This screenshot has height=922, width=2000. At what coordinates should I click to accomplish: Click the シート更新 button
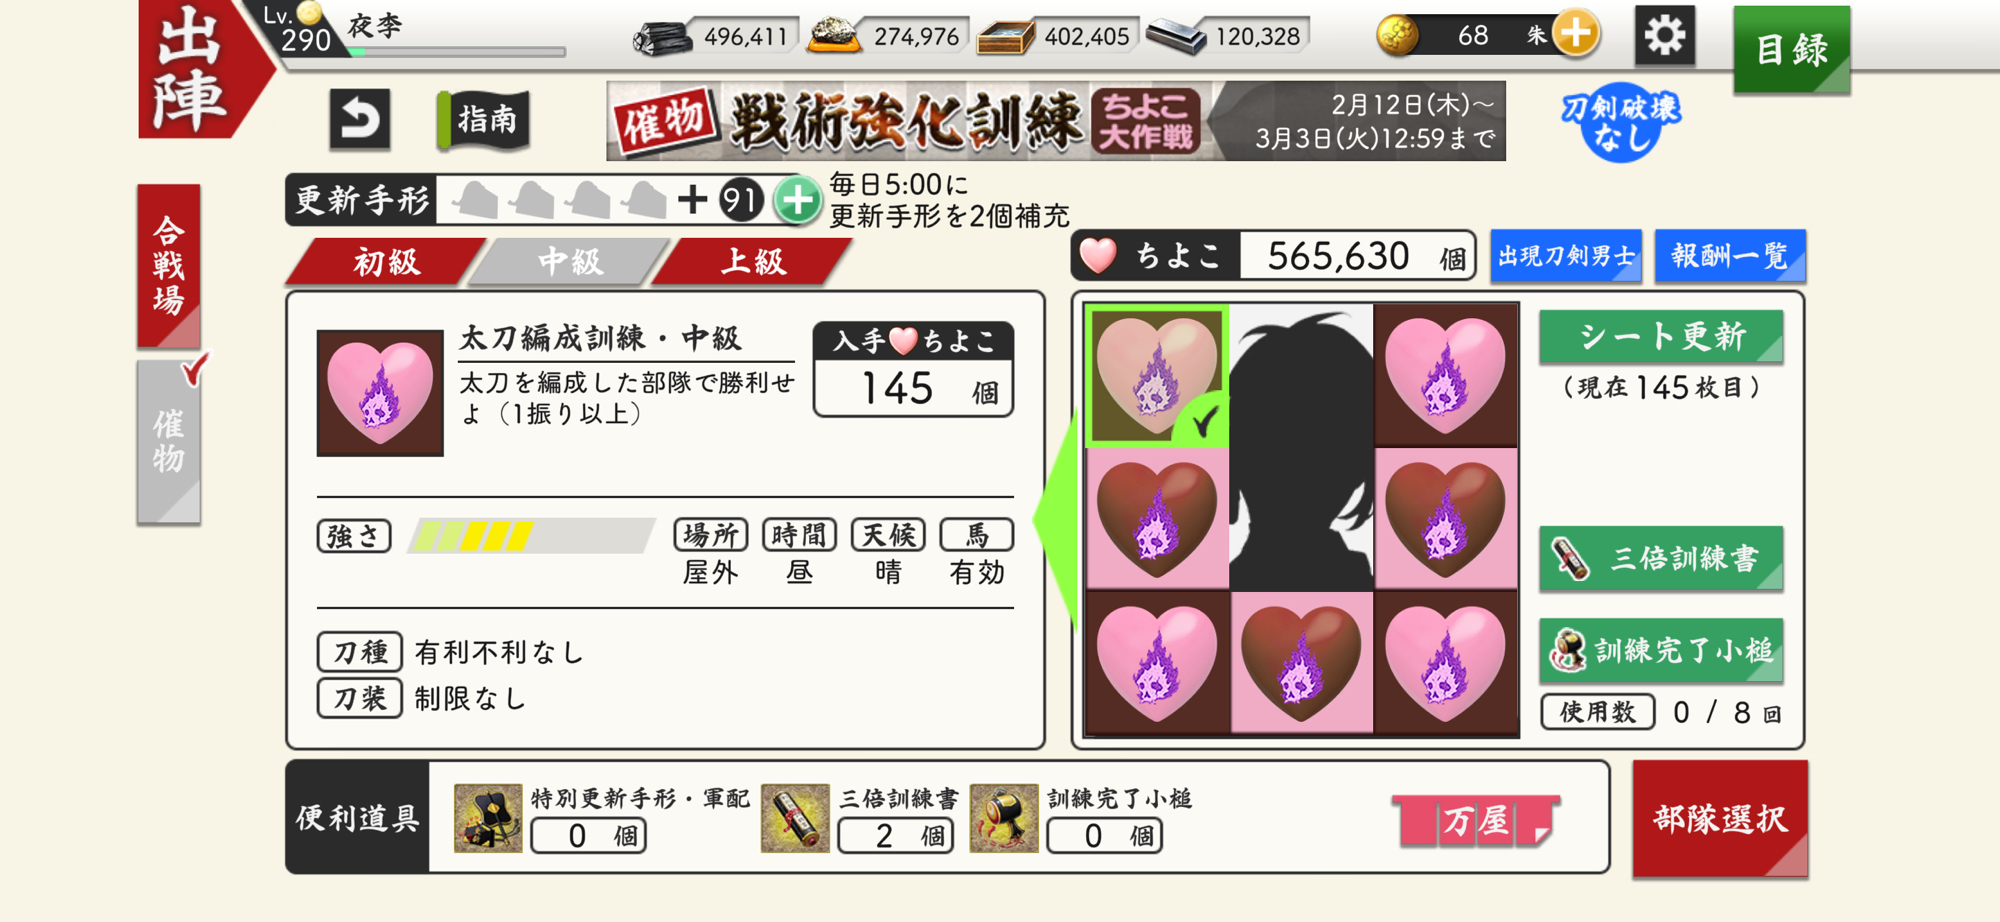tap(1661, 336)
